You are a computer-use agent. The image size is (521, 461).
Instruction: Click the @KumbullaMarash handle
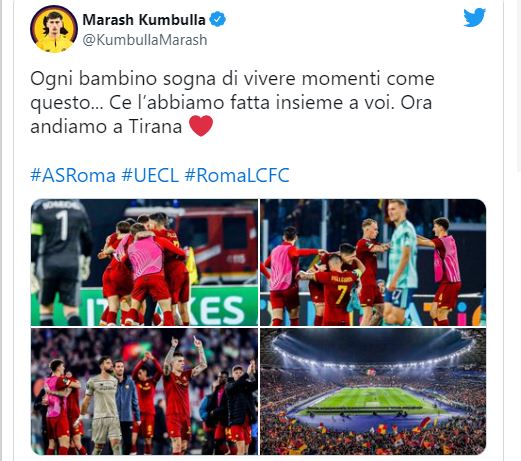point(145,40)
